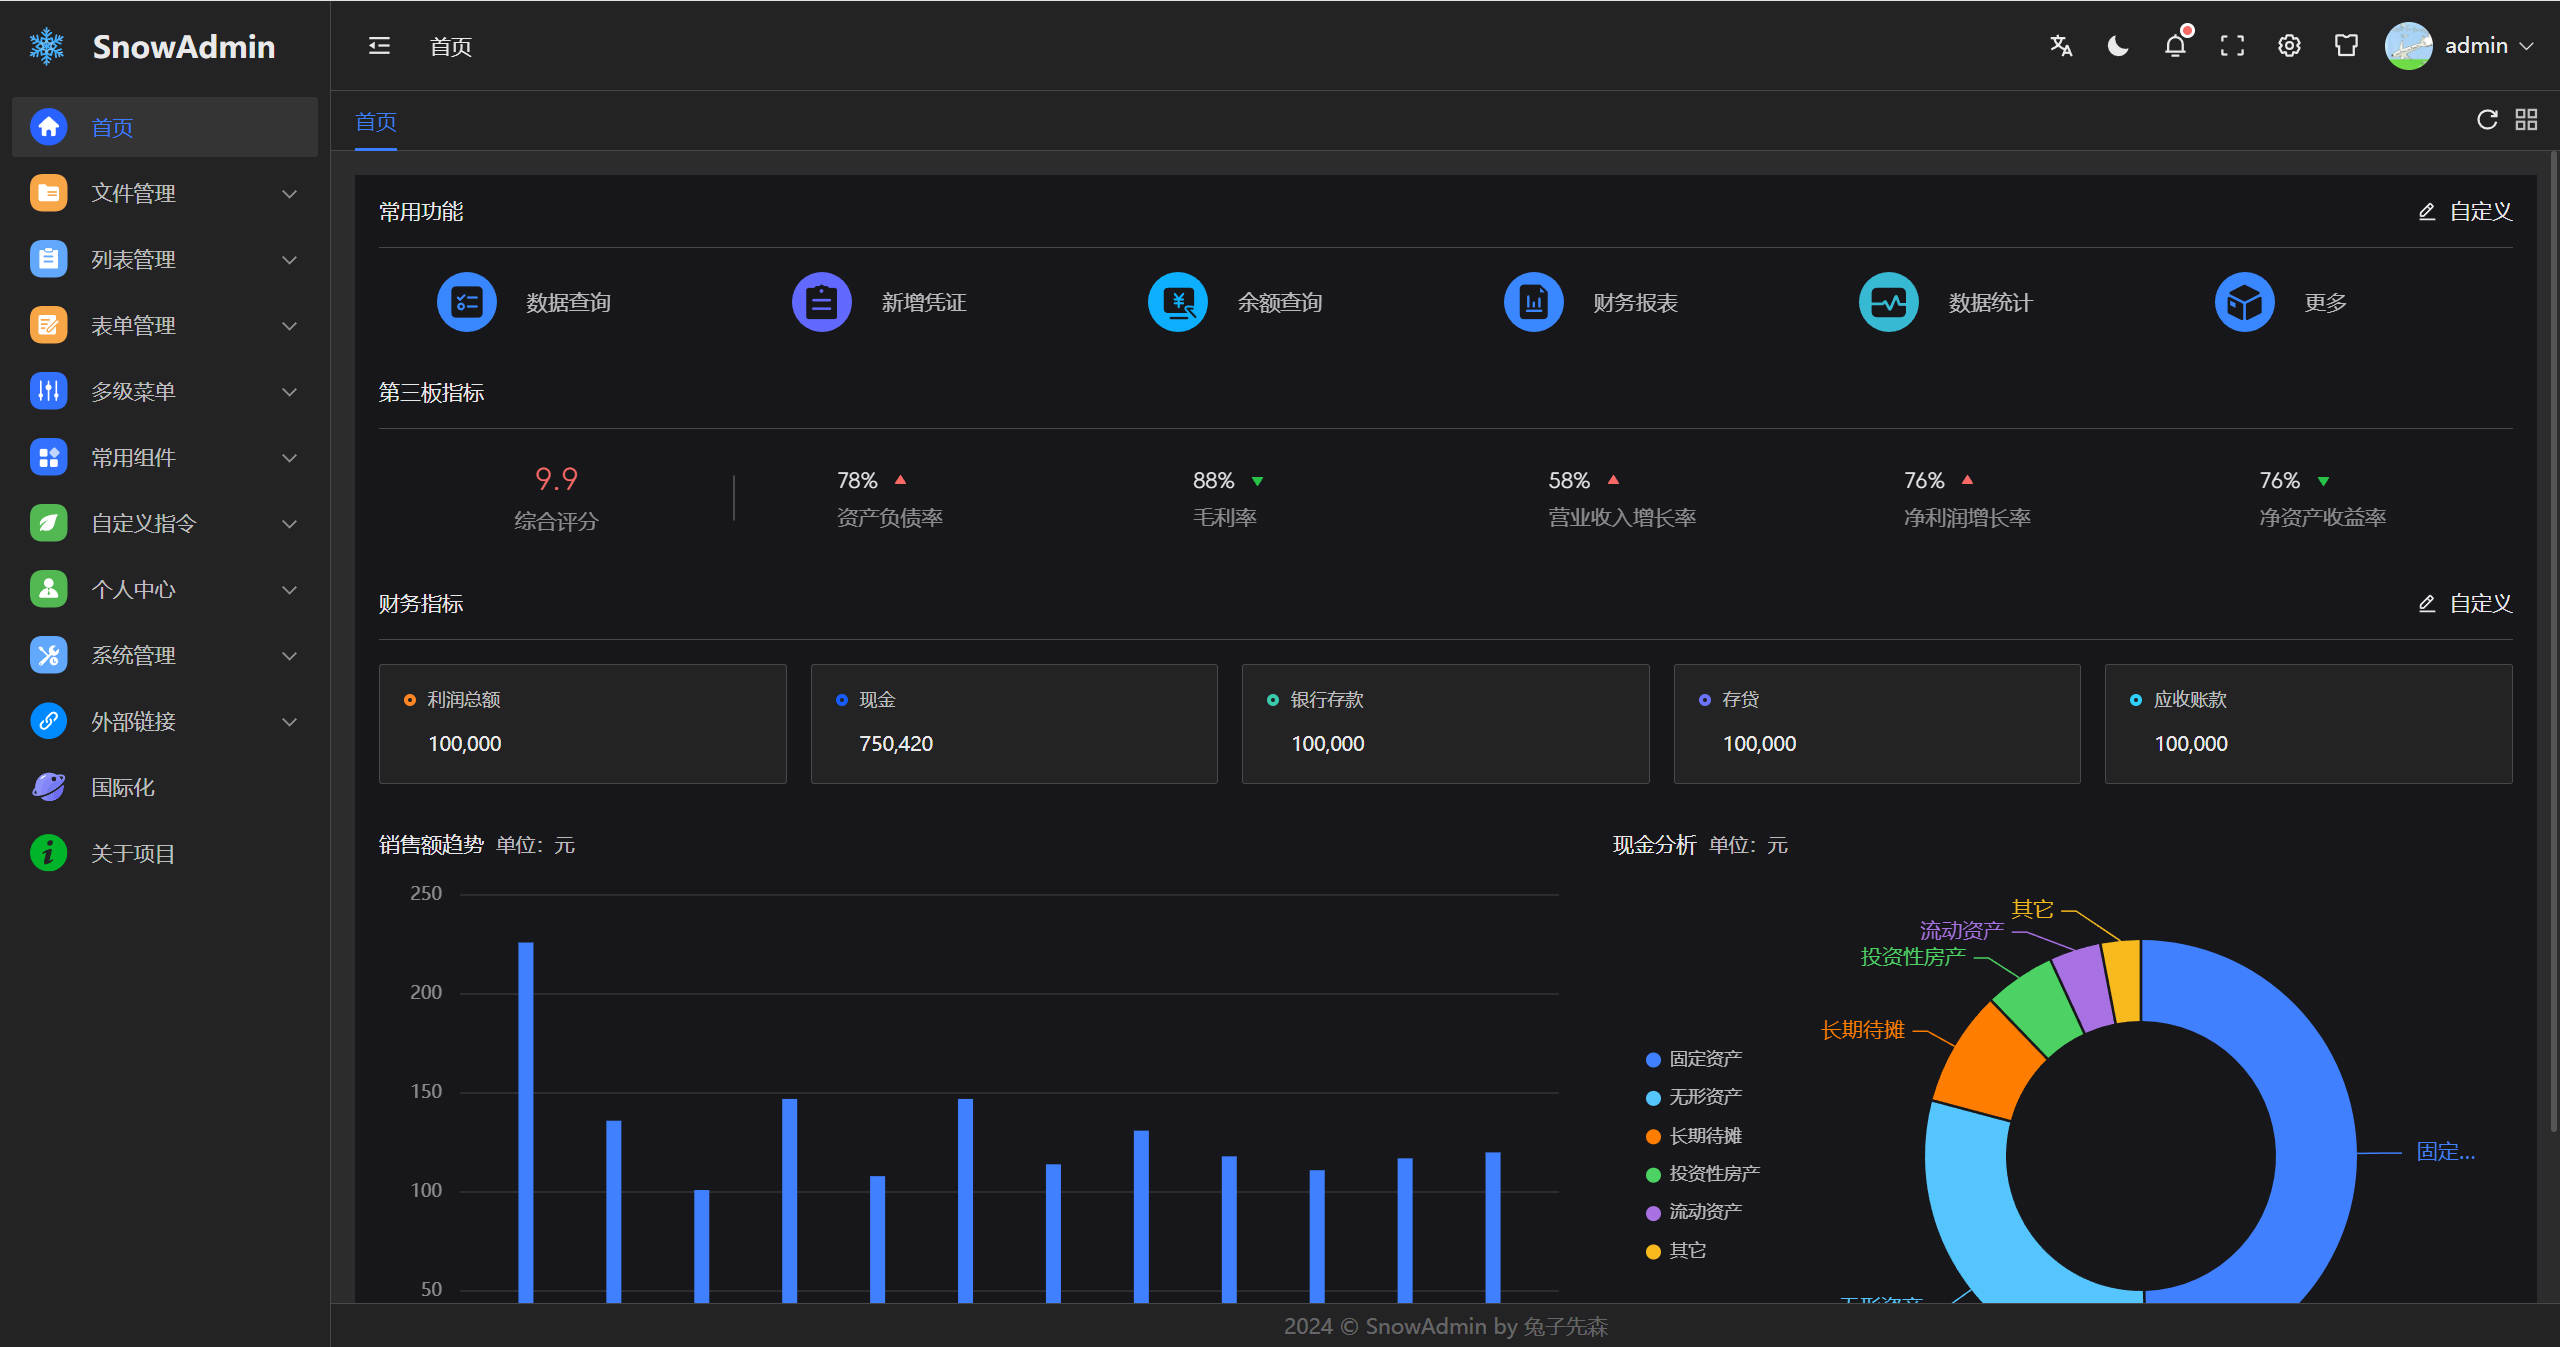Toggle 固定资产 legend item
The width and height of the screenshot is (2560, 1347).
(1694, 1059)
